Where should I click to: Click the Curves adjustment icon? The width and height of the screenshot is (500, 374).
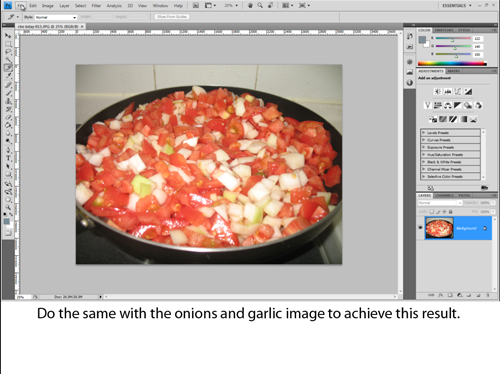[x=458, y=91]
